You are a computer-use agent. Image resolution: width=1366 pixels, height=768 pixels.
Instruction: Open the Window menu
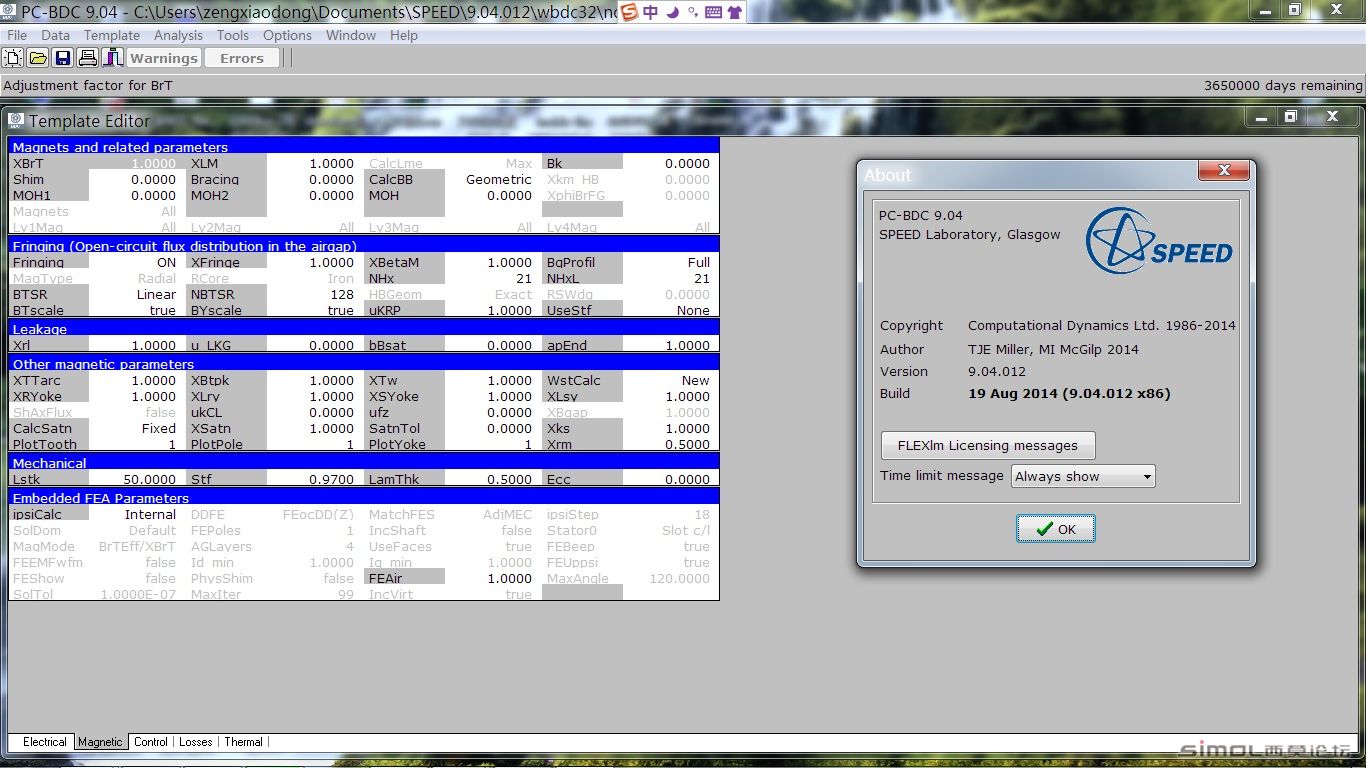coord(351,35)
